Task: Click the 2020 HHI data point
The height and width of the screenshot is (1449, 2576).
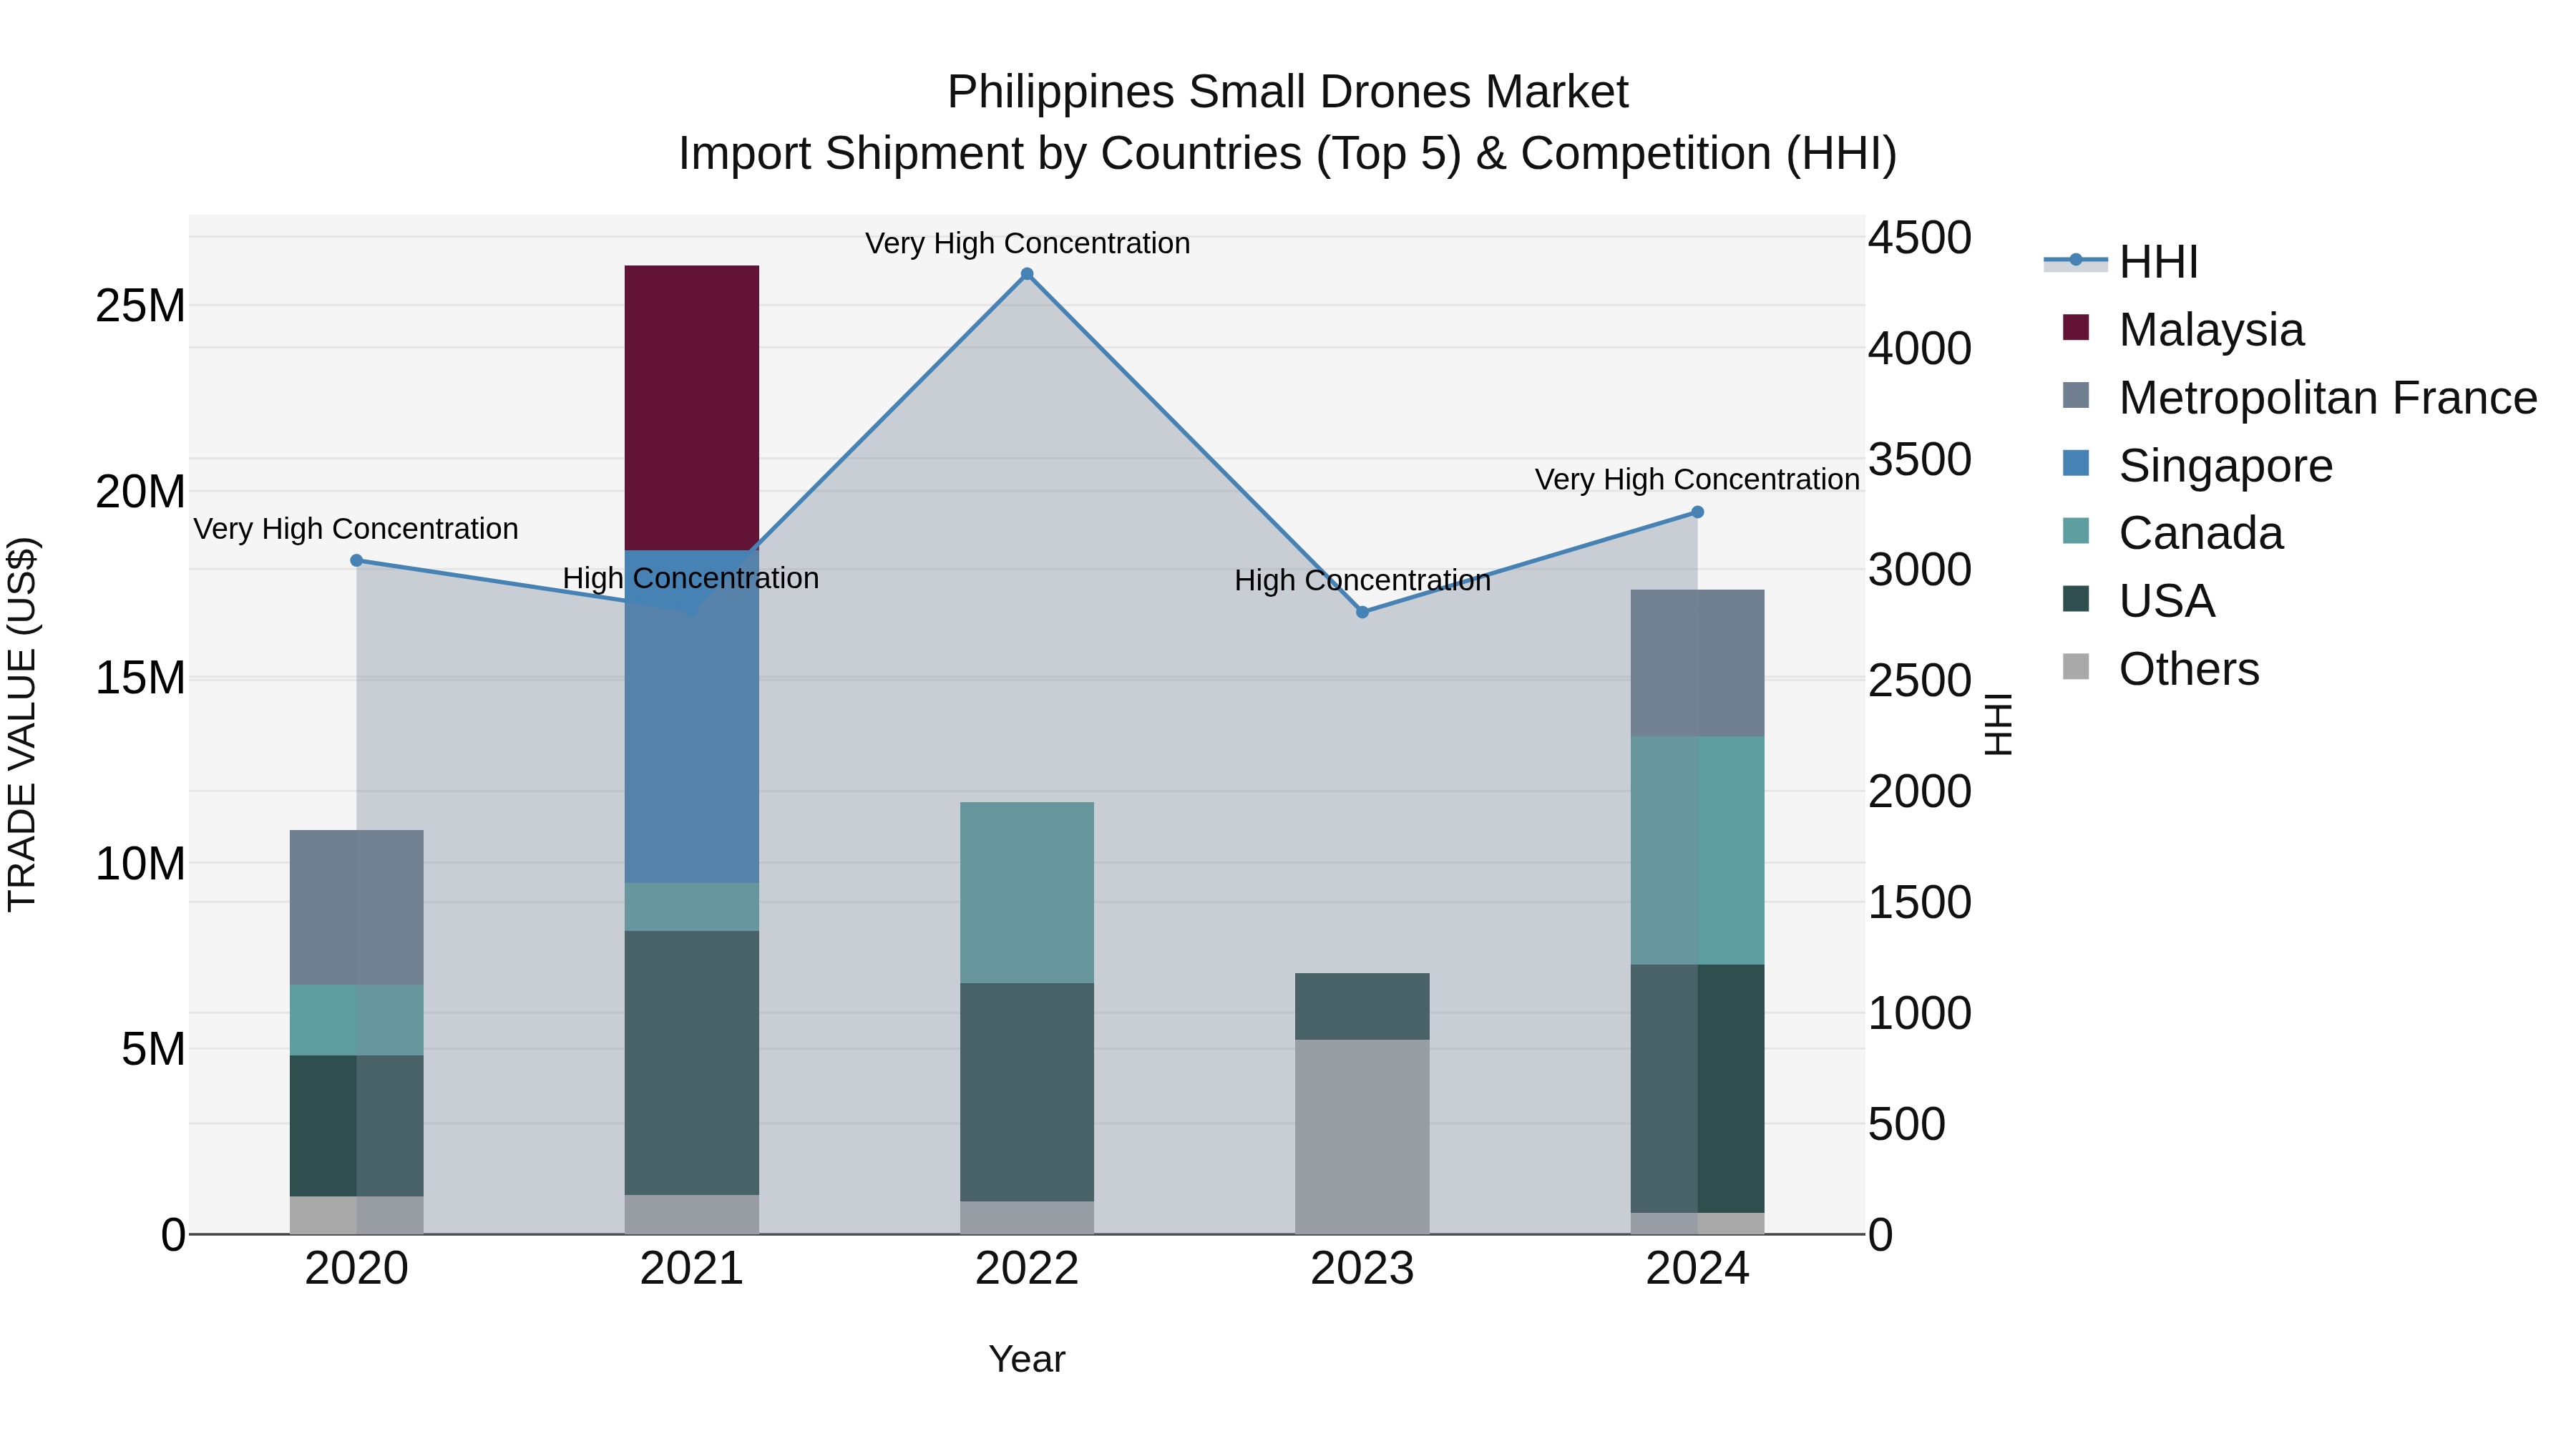Action: (x=357, y=561)
